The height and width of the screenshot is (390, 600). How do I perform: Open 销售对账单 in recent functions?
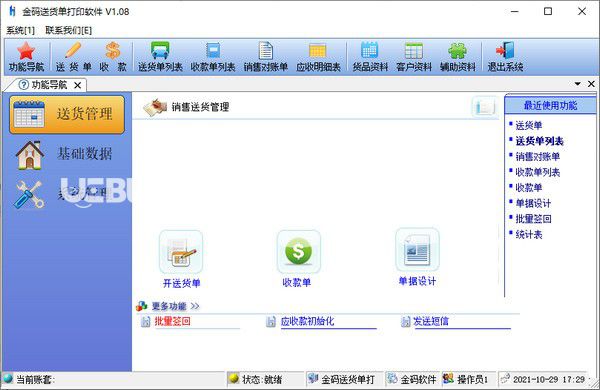(538, 156)
